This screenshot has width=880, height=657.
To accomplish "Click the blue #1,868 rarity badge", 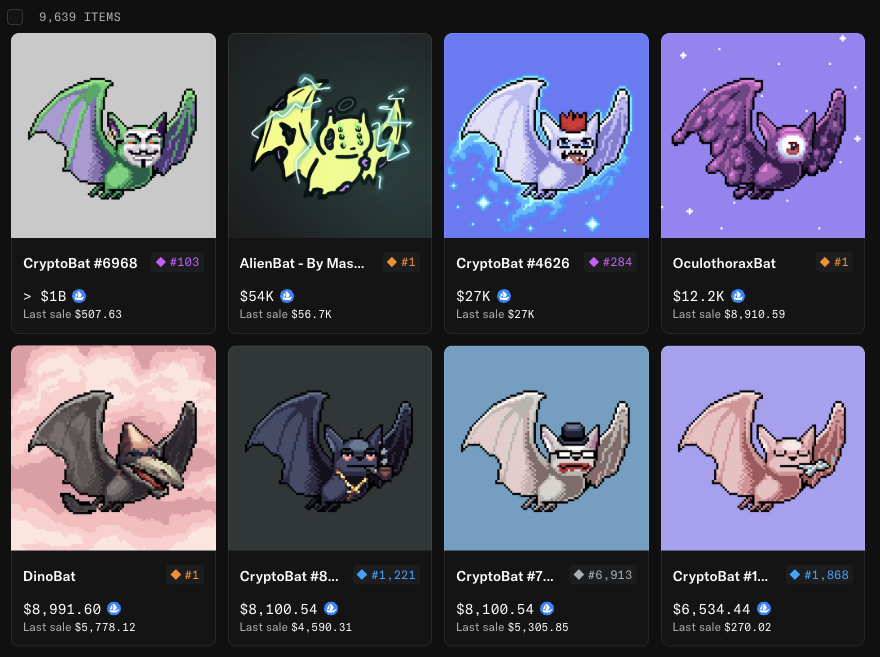I will [819, 575].
